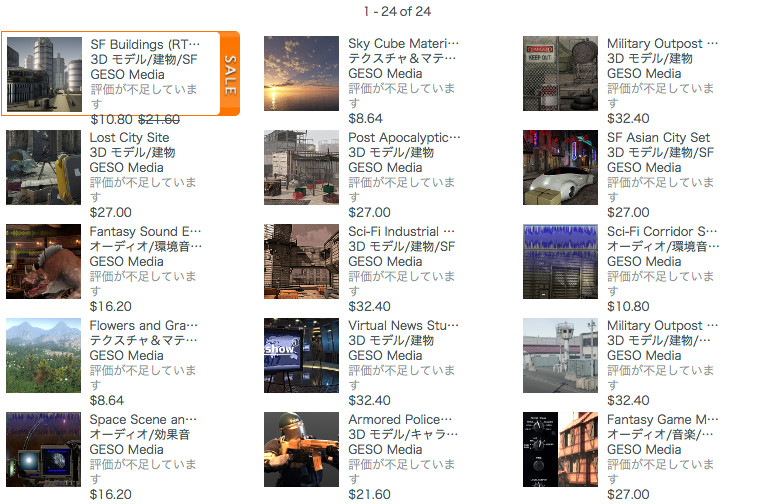Click the $32.40 price of Sci-Fi Industrial

[369, 306]
